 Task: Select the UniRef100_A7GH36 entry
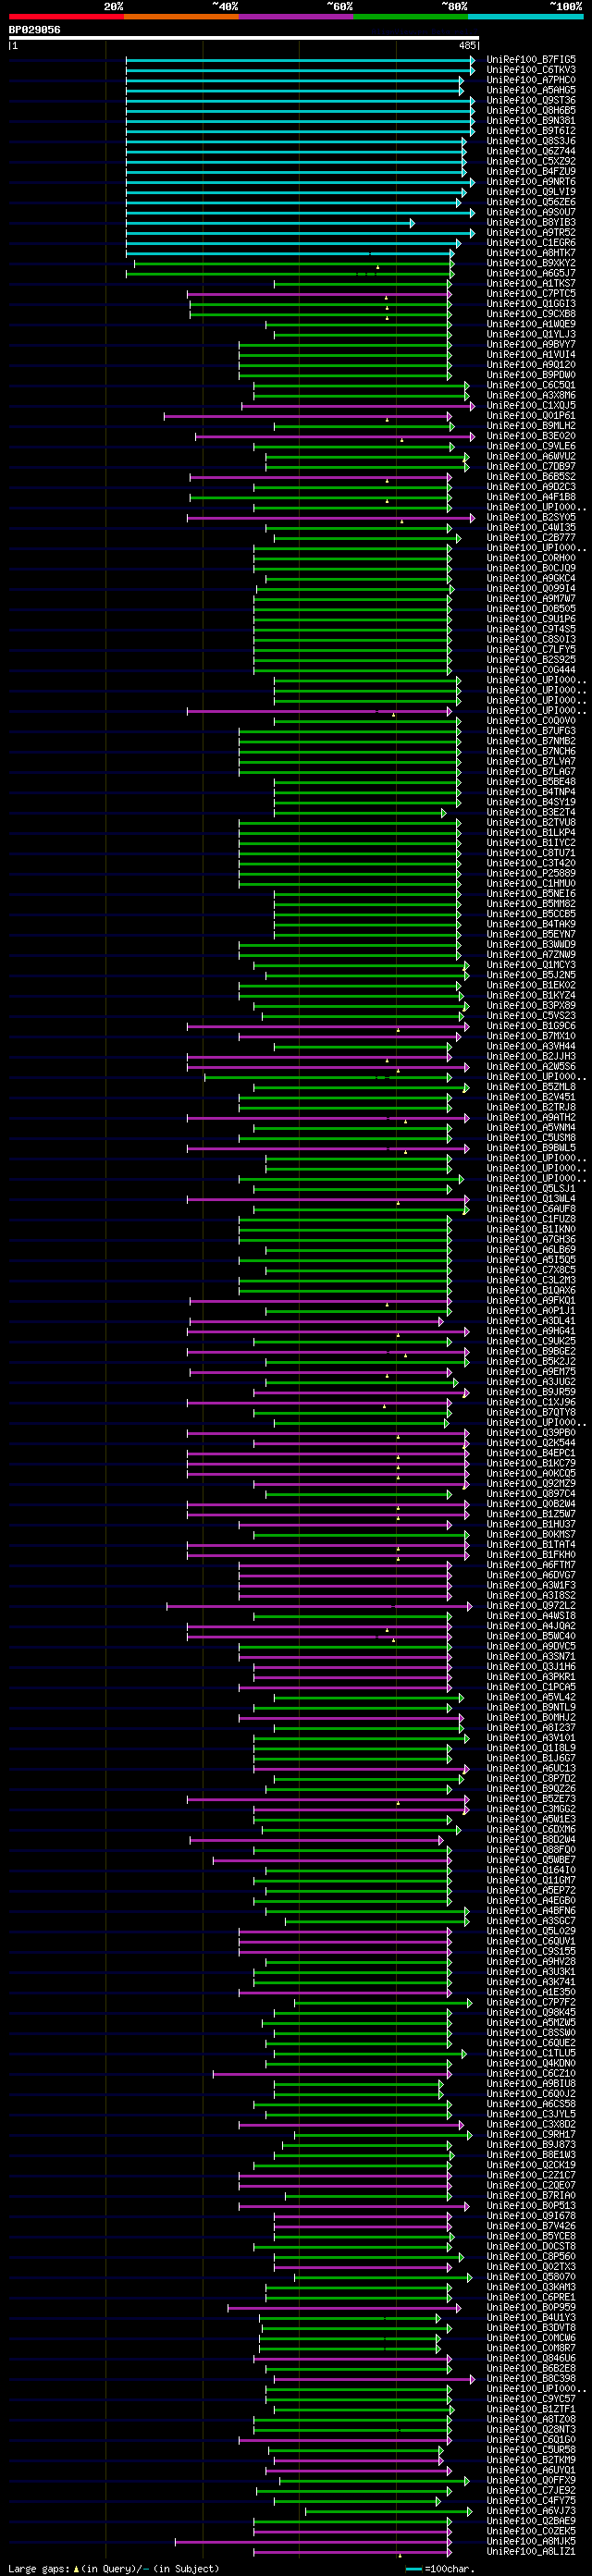tap(531, 1240)
